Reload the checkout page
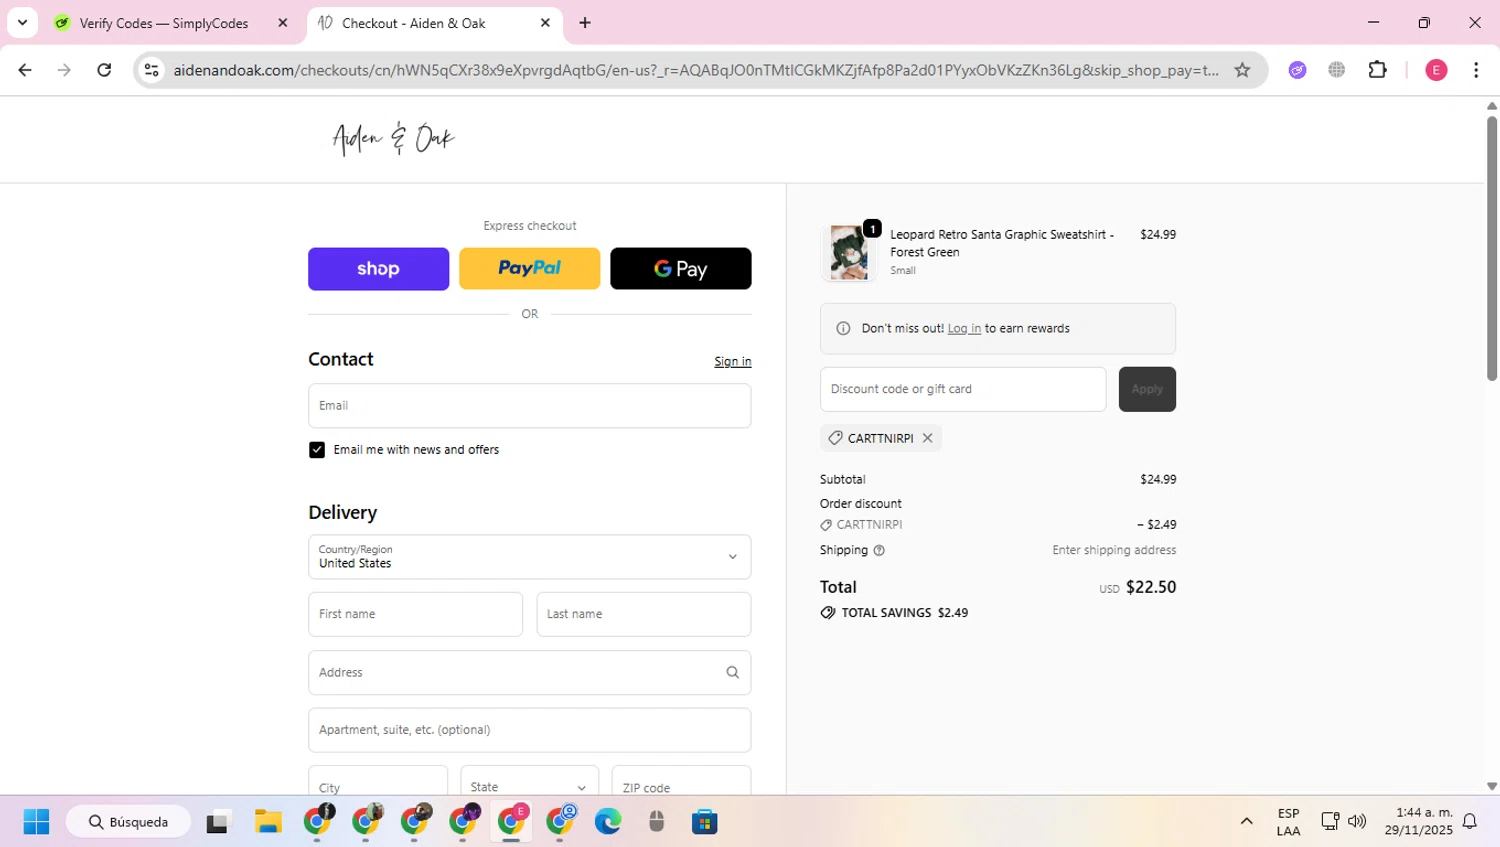 click(104, 70)
